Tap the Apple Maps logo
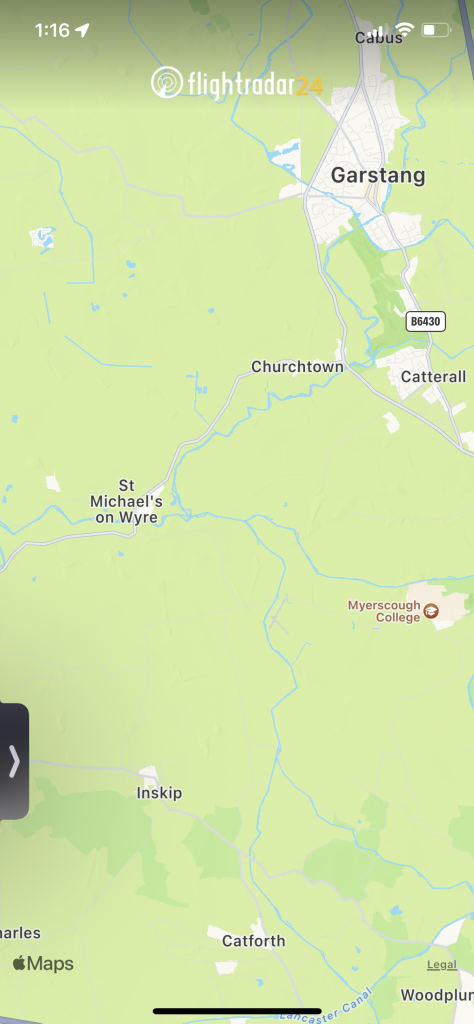 coord(43,963)
